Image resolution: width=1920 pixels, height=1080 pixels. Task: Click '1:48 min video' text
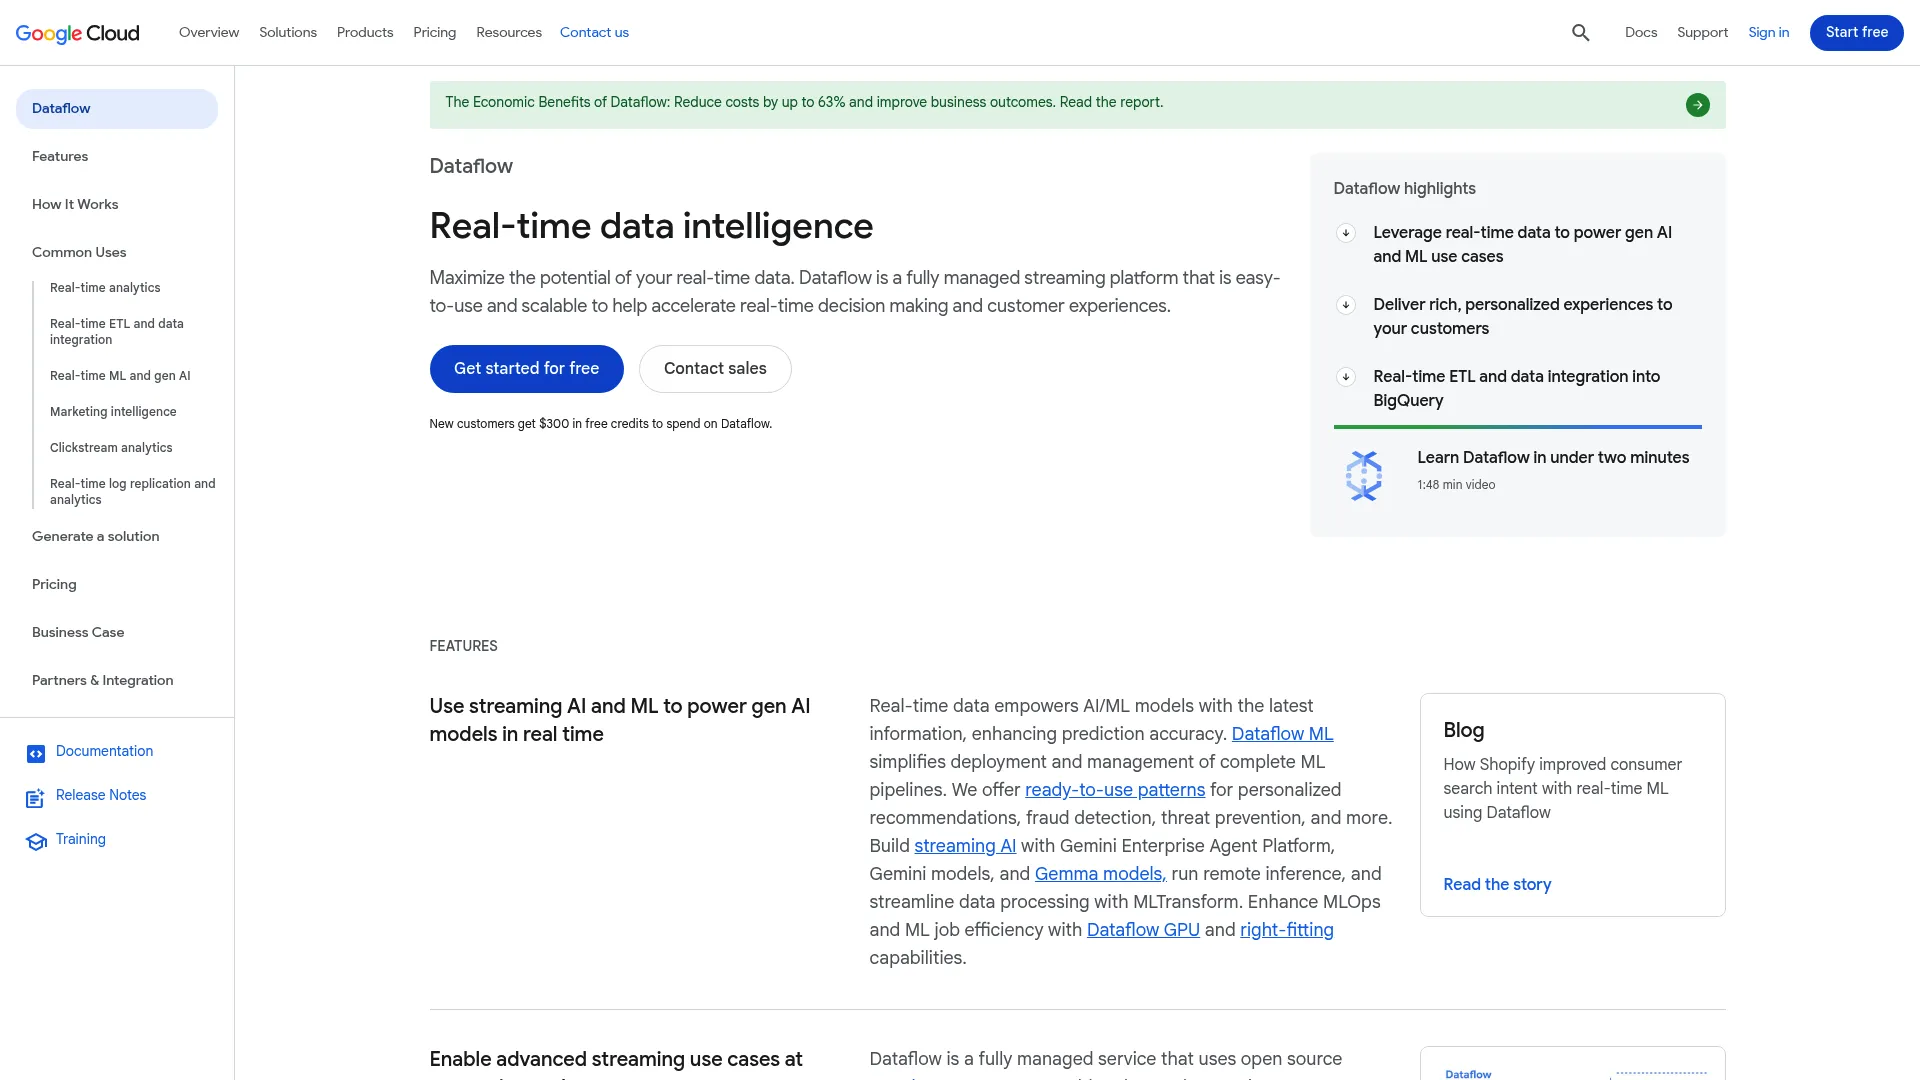pos(1456,485)
